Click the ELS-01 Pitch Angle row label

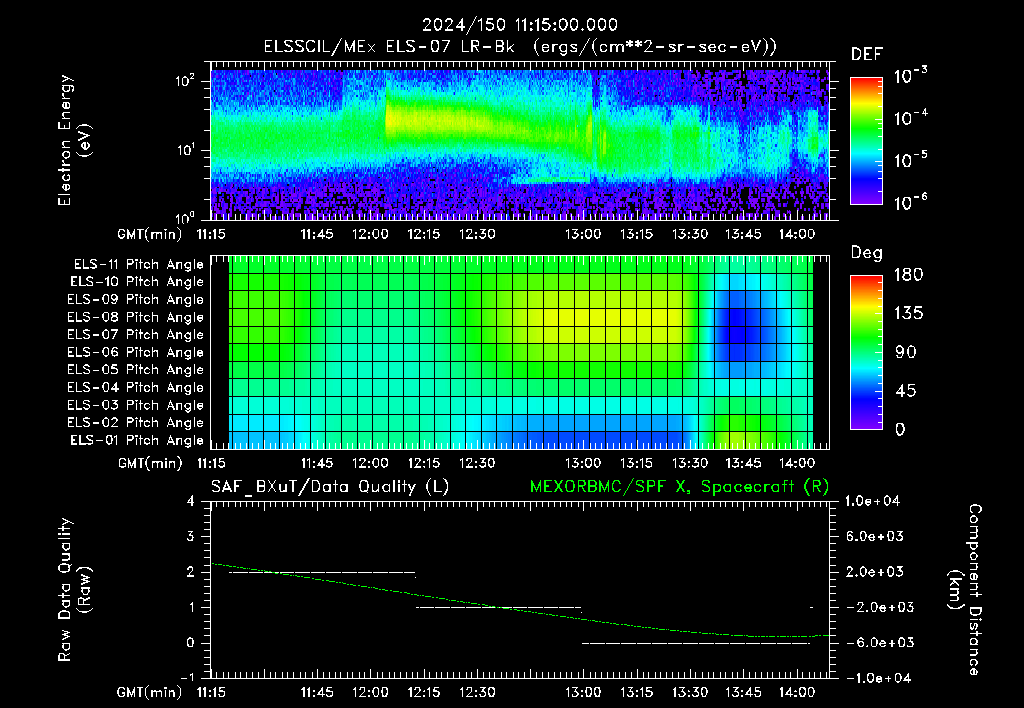pos(137,440)
